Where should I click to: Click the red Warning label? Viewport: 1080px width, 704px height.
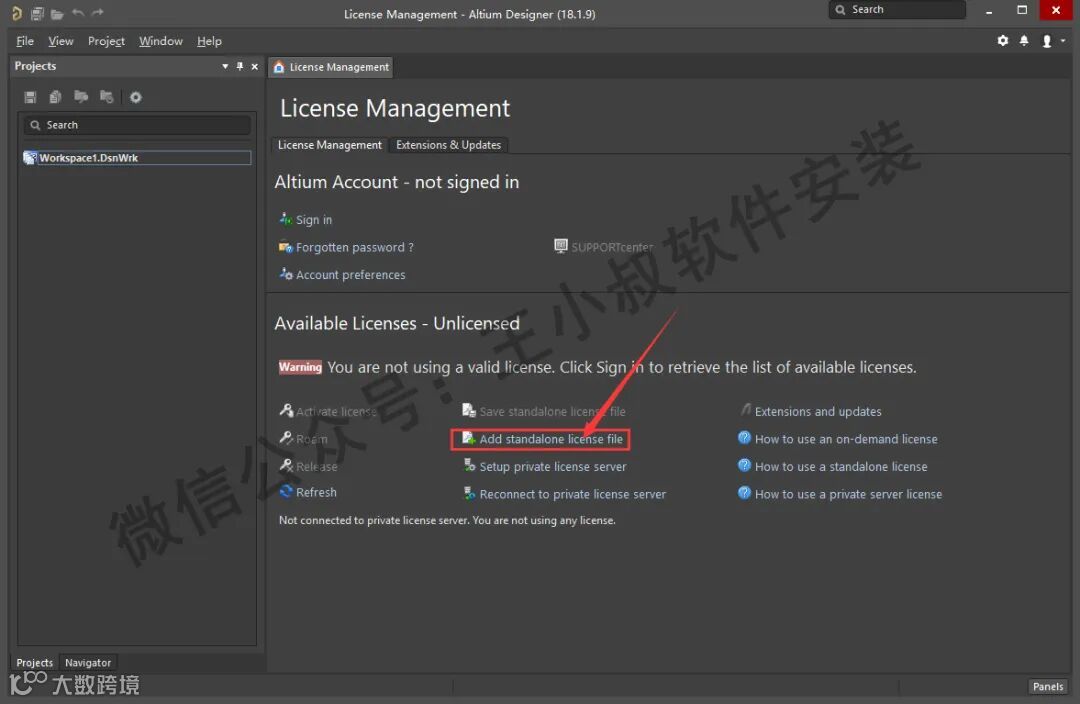coord(300,367)
